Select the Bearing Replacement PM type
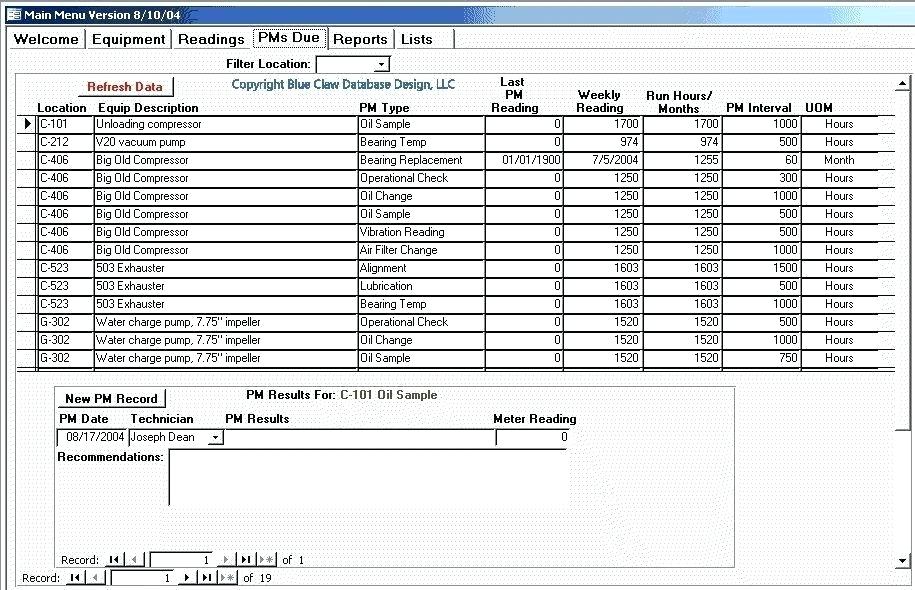 point(421,160)
